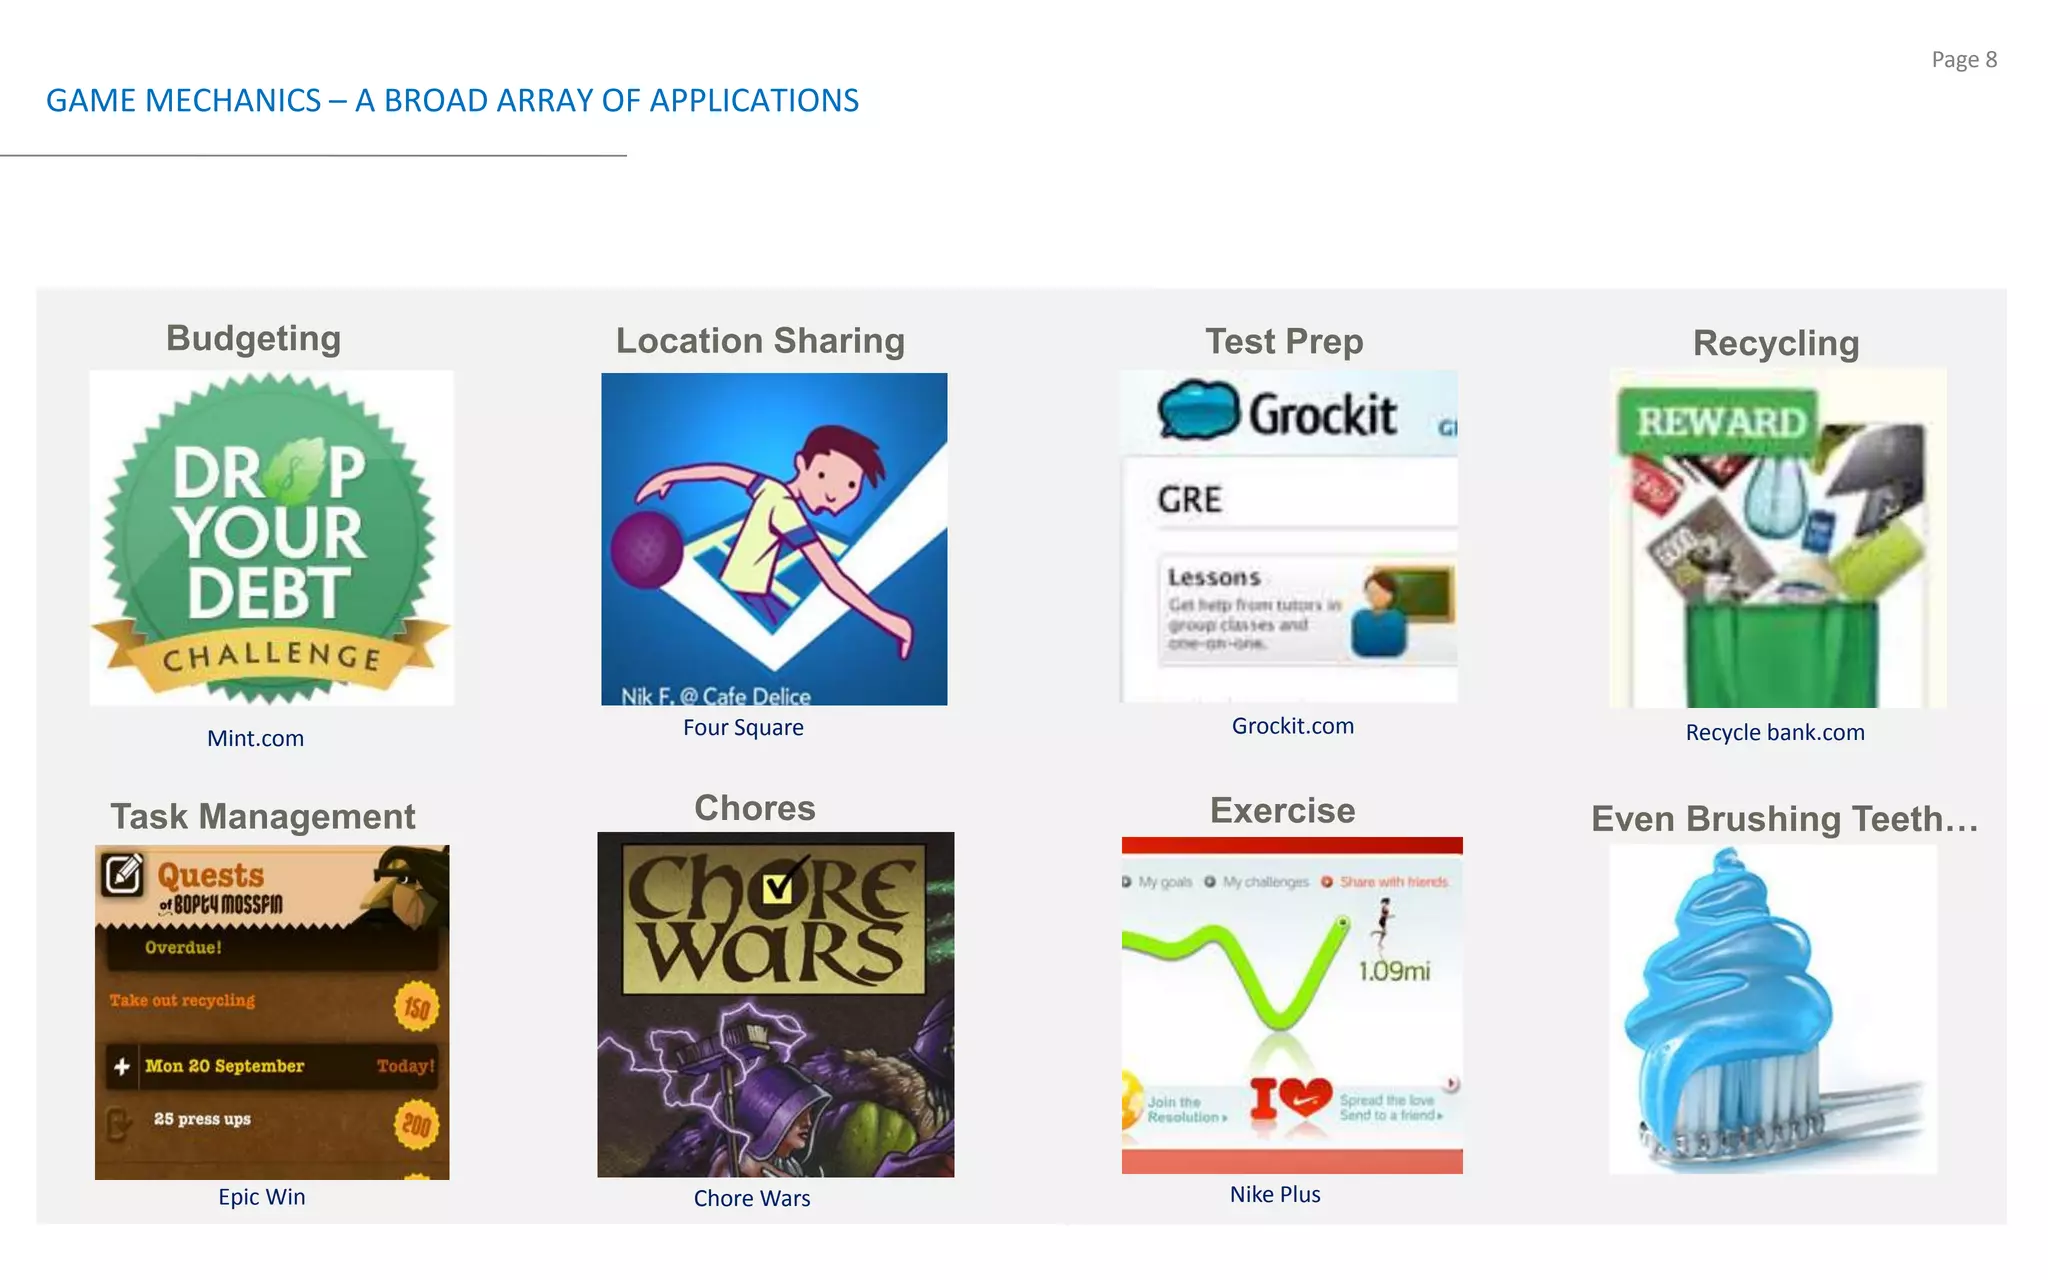This screenshot has height=1280, width=2048.
Task: Click the Chores heading
Action: 755,808
